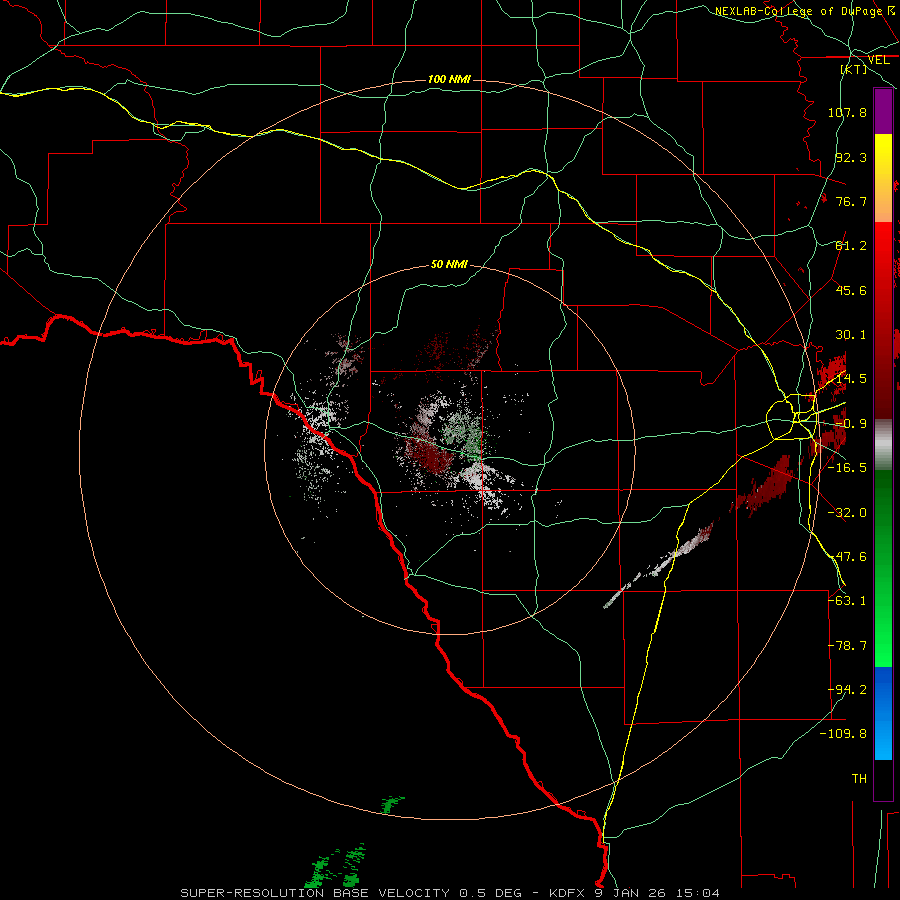Viewport: 900px width, 900px height.
Task: Click the NEXLAB-College of DuPage credit text
Action: pos(798,11)
